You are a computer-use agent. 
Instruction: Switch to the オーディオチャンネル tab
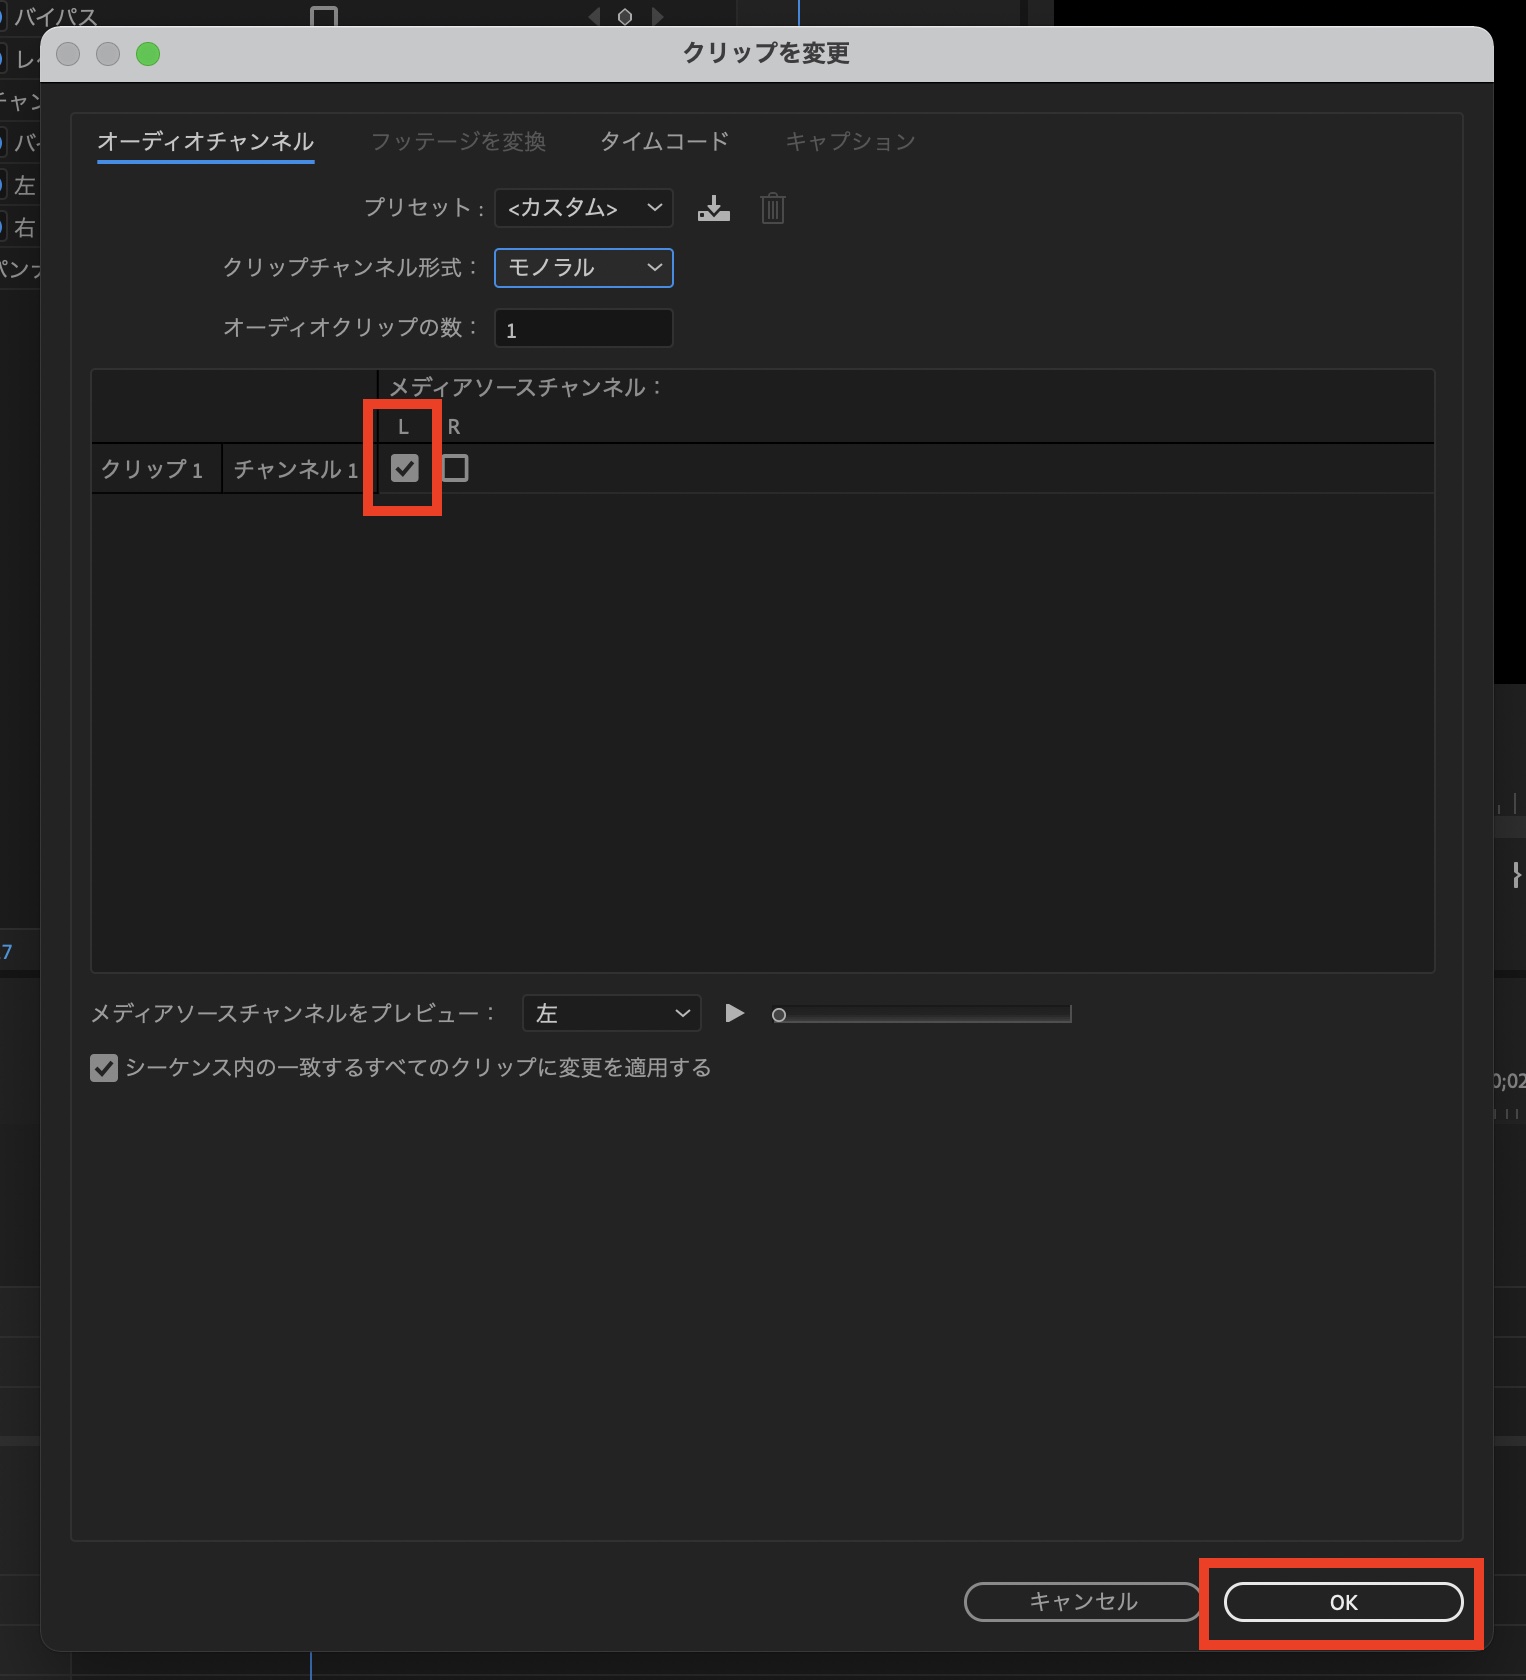(206, 141)
